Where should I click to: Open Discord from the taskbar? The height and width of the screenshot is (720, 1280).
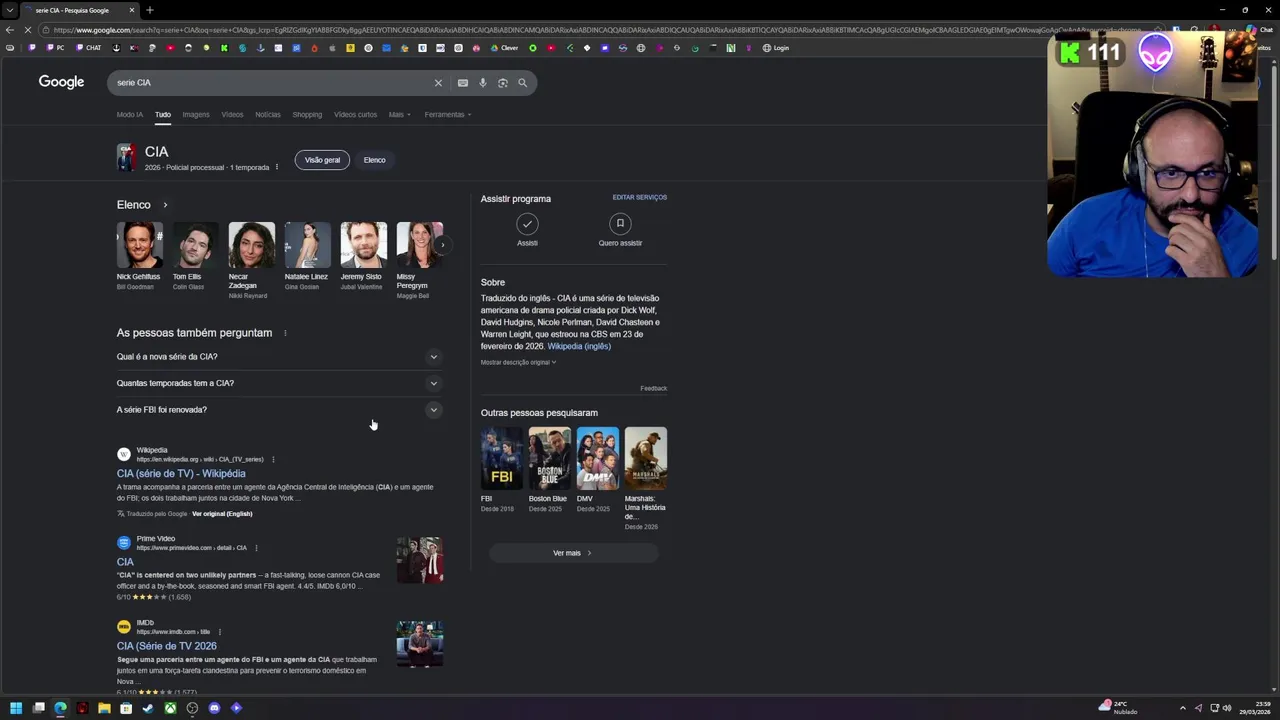pos(214,708)
